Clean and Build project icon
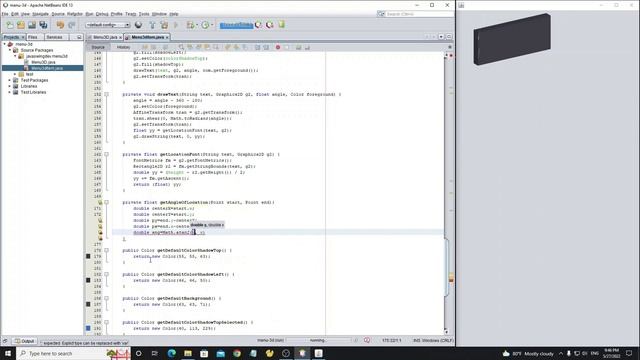The image size is (640, 360). coord(164,25)
